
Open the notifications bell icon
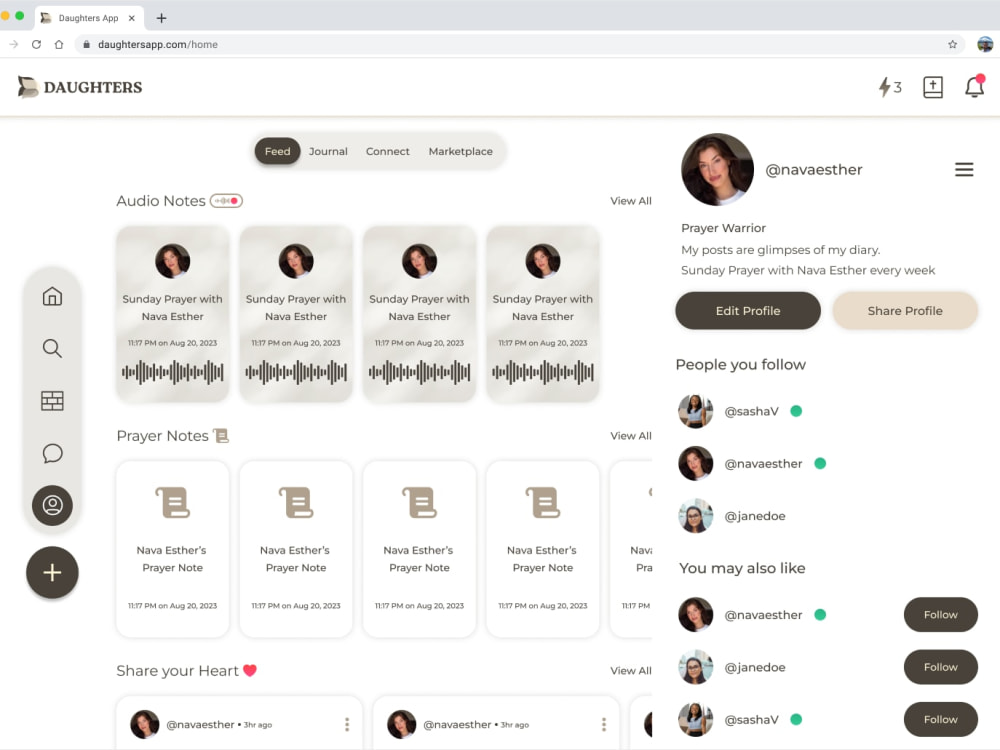[974, 86]
